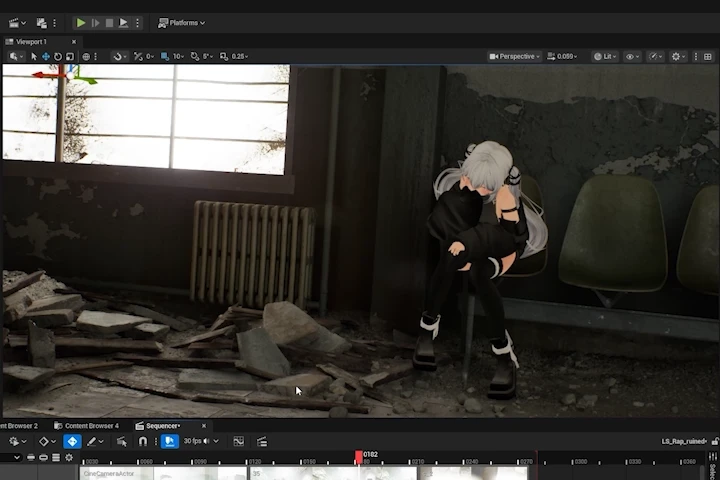
Task: Click the CineCameraActor shot thumbnail
Action: point(163,474)
